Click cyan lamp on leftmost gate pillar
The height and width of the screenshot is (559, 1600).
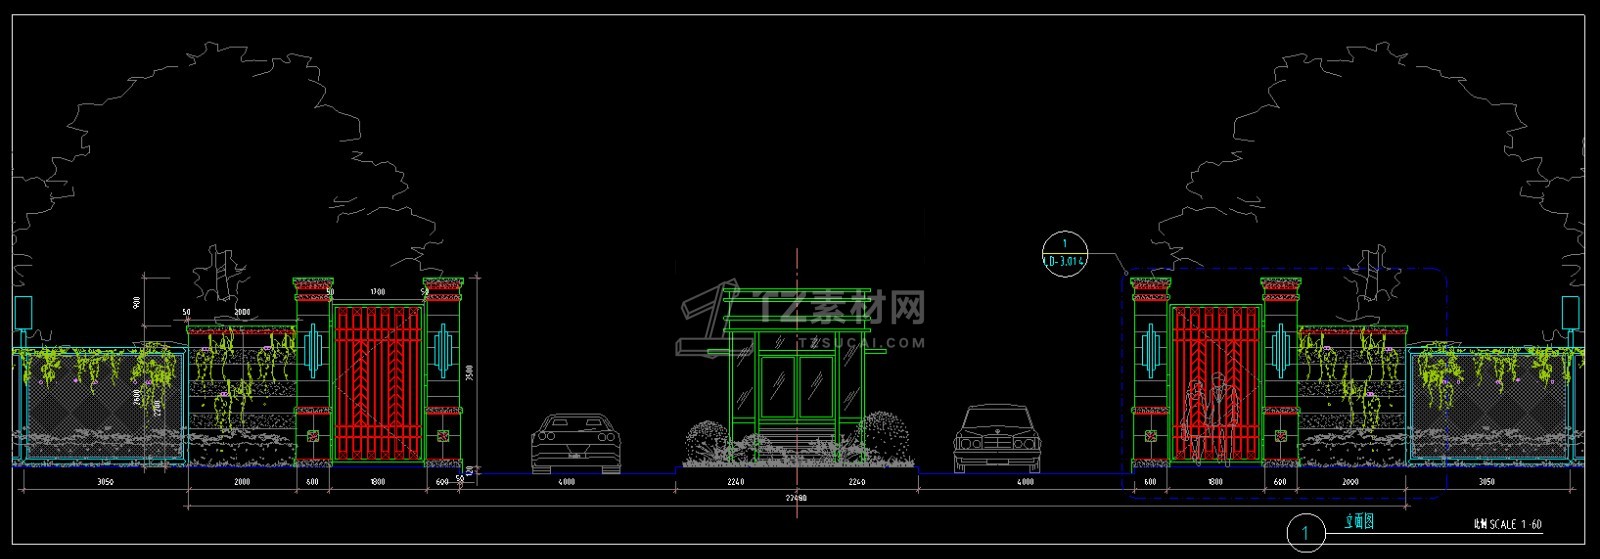click(x=312, y=349)
